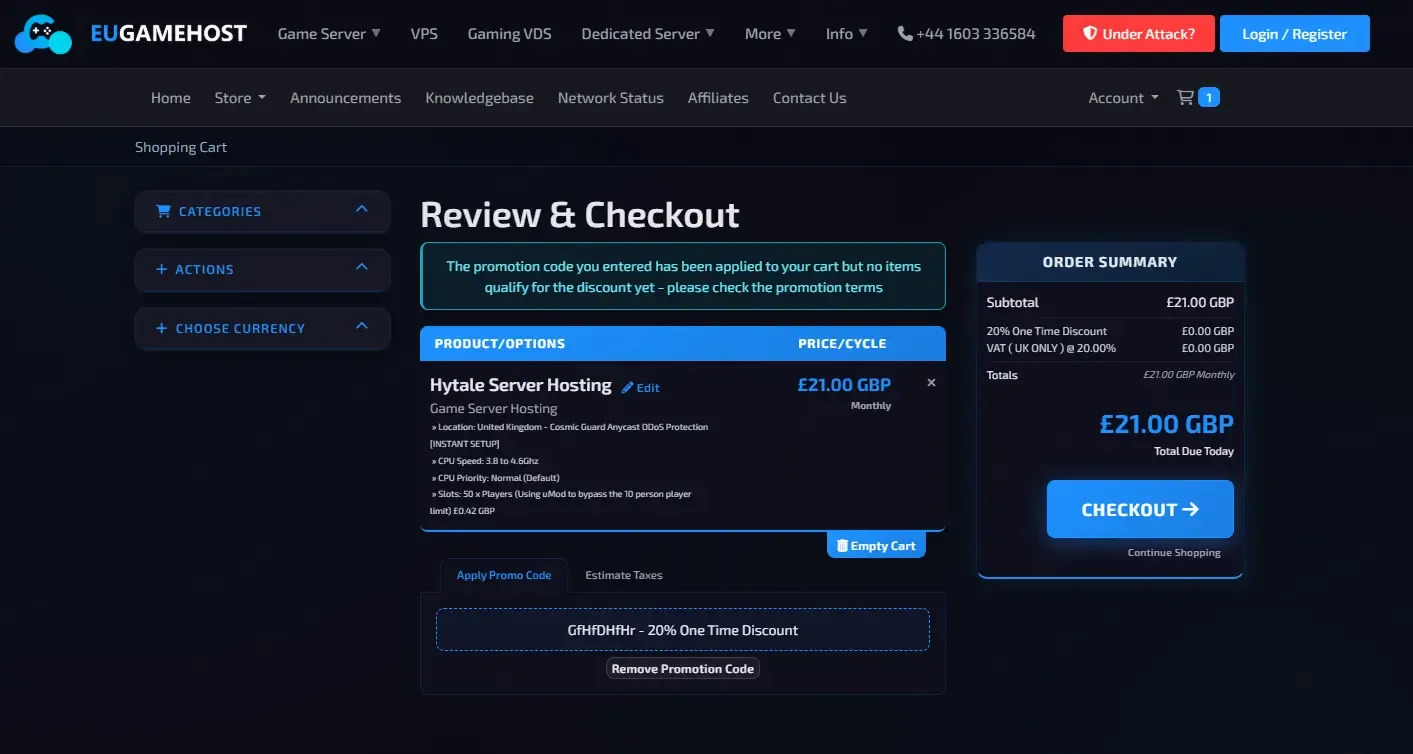
Task: Click the plus icon beside Choose Currency
Action: [162, 328]
